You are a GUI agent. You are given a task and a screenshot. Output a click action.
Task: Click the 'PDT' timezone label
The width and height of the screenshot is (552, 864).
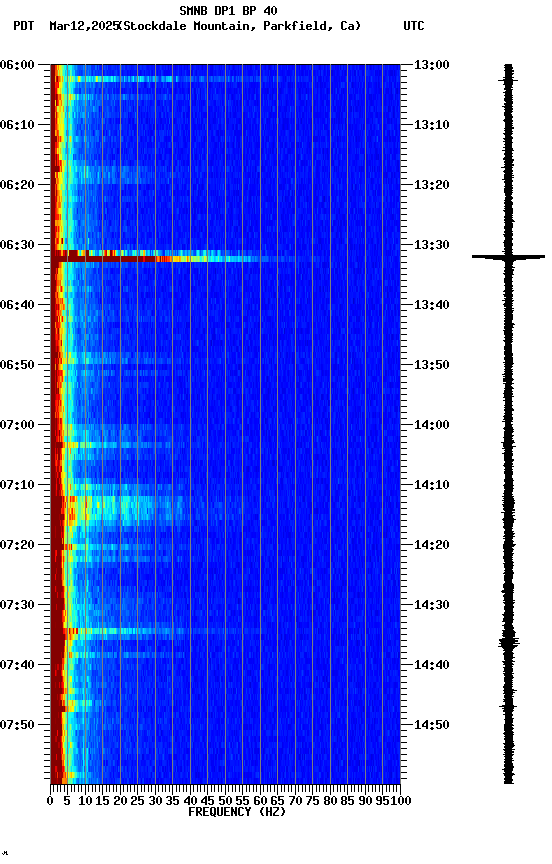(x=24, y=26)
